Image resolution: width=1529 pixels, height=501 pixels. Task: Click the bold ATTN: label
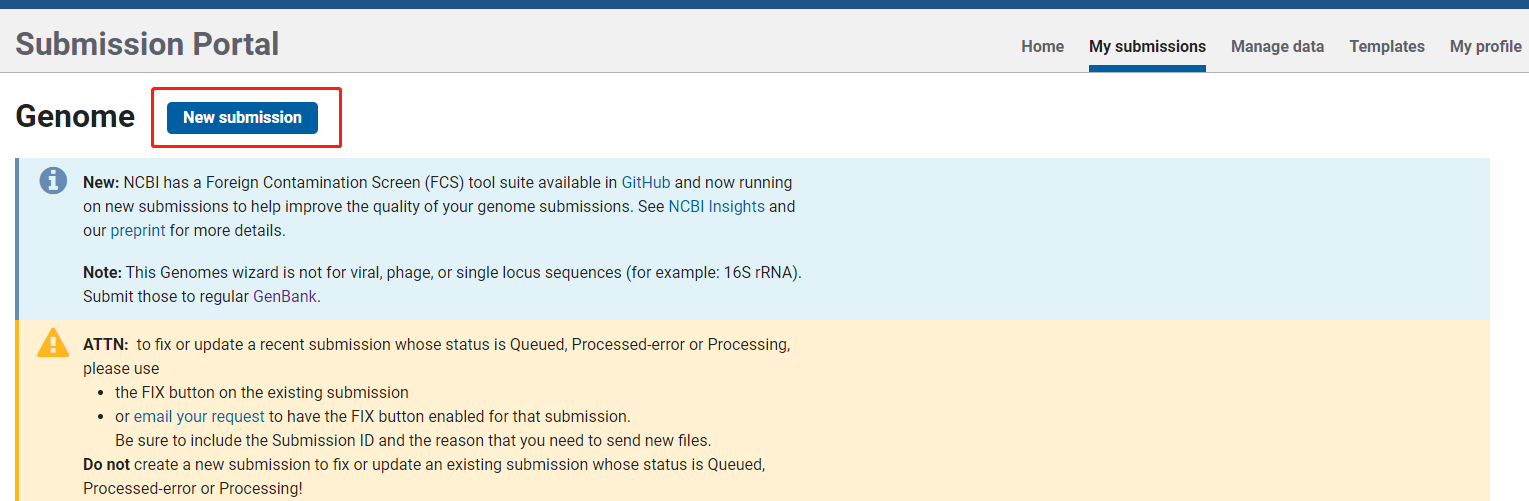point(106,344)
